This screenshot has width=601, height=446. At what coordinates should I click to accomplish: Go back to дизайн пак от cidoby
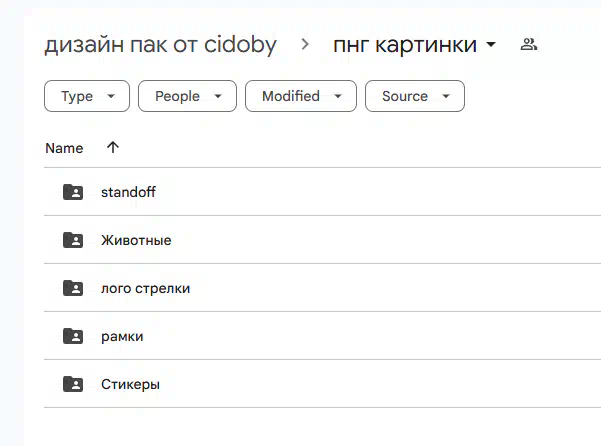pos(160,45)
